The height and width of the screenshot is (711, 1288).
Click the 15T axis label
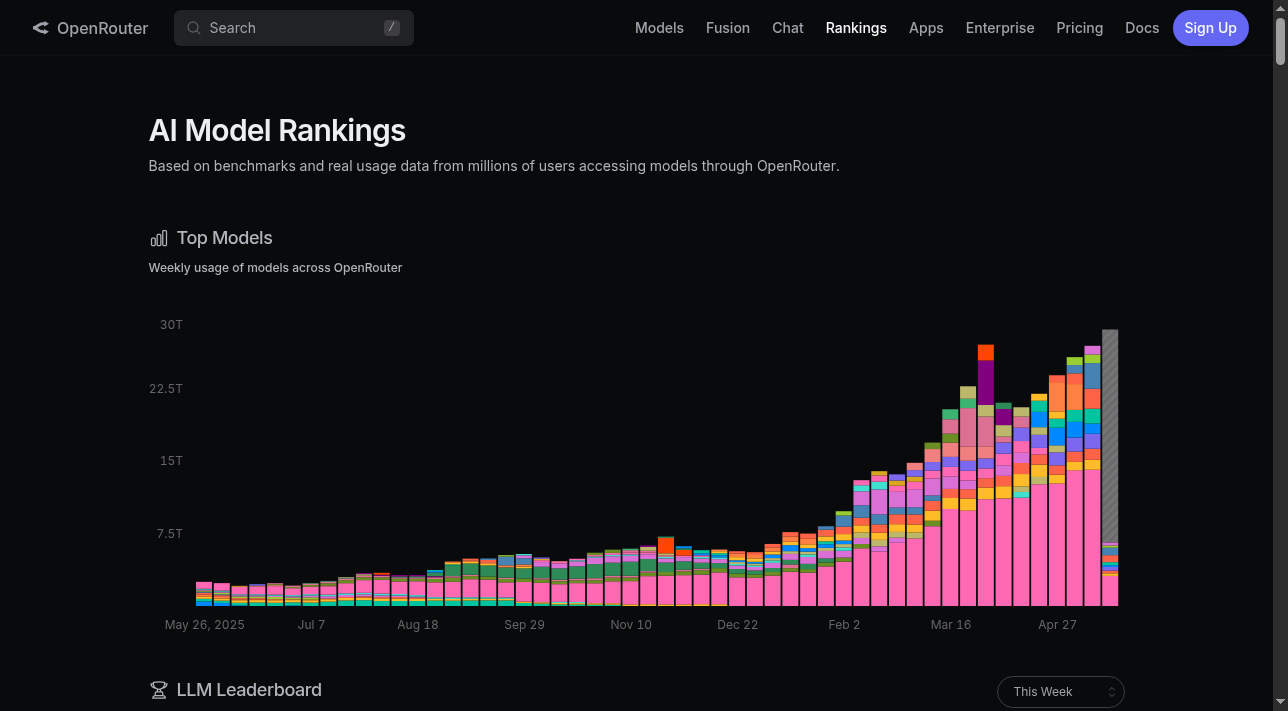pos(172,461)
